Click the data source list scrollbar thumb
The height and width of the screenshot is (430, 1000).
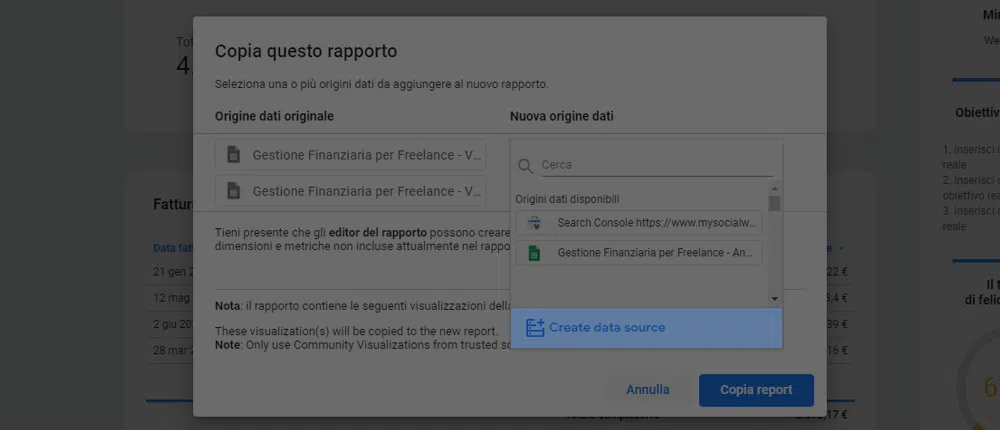tap(774, 203)
